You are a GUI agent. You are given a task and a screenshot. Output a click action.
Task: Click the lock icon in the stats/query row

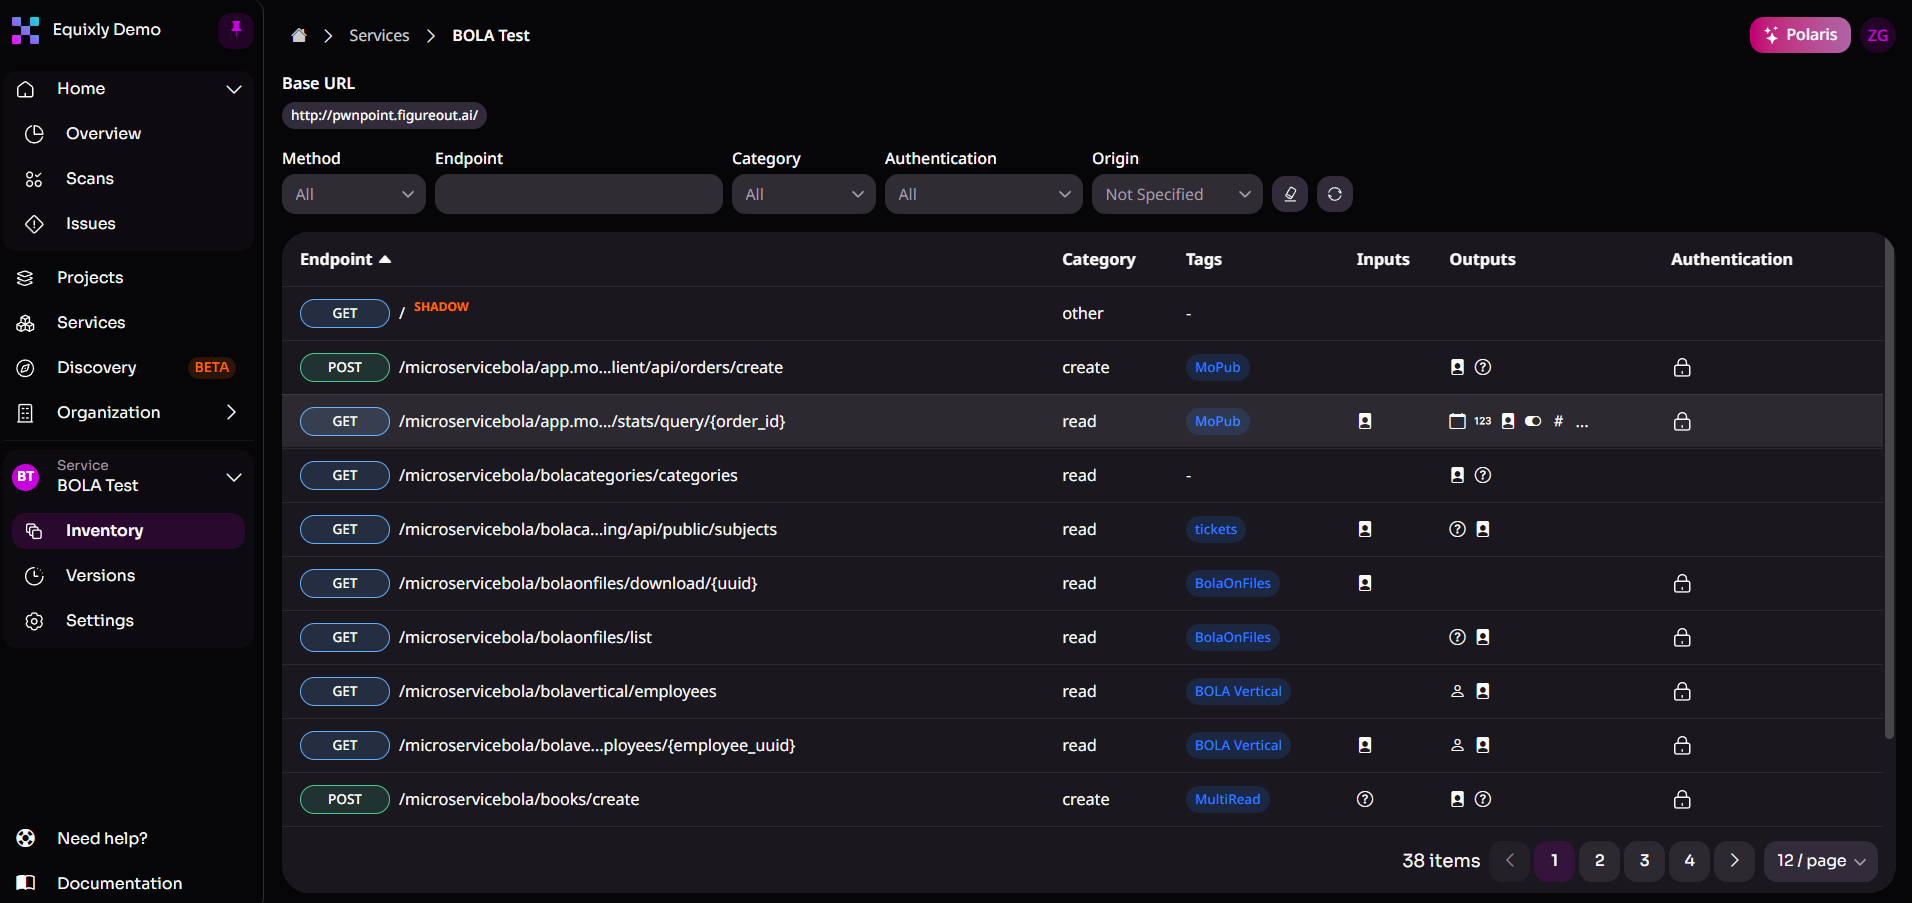(1682, 422)
